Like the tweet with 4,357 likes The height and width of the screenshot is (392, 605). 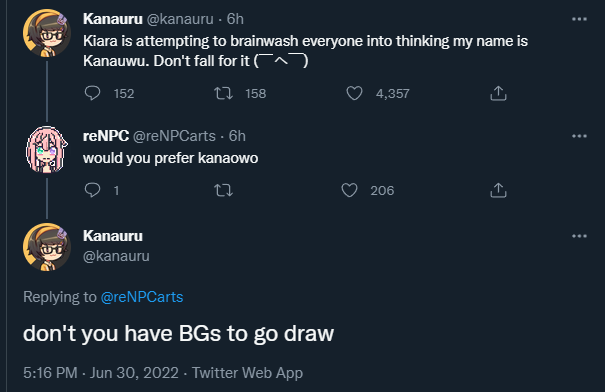click(x=354, y=93)
